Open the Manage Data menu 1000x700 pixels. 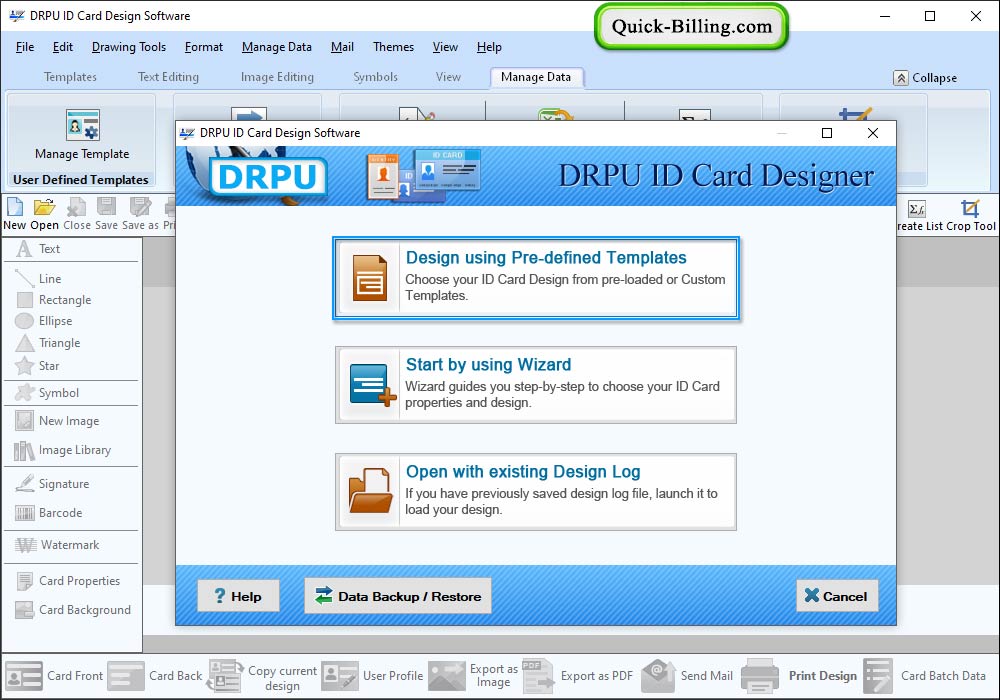[x=277, y=47]
